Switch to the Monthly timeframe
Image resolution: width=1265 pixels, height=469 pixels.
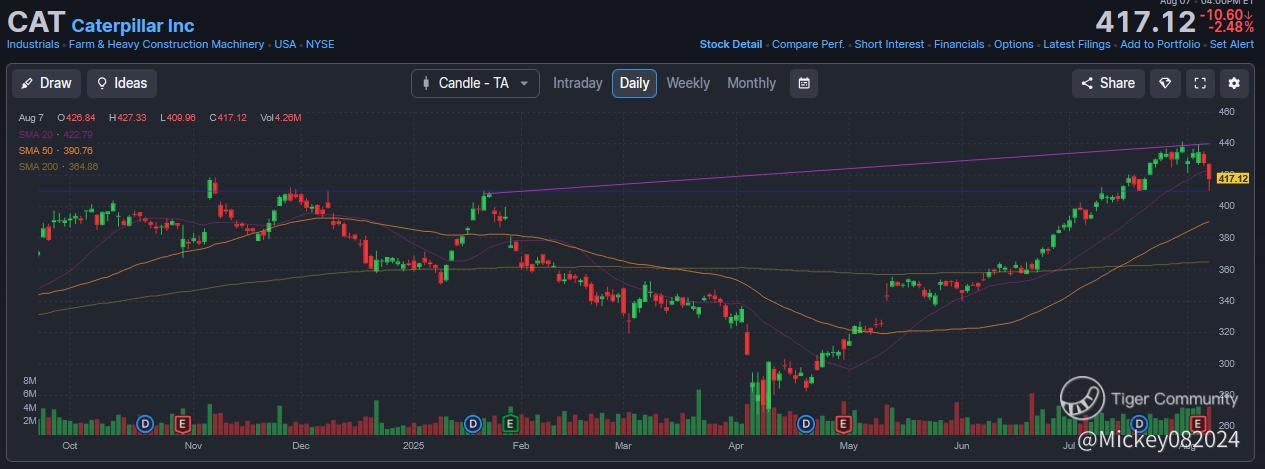[x=751, y=83]
